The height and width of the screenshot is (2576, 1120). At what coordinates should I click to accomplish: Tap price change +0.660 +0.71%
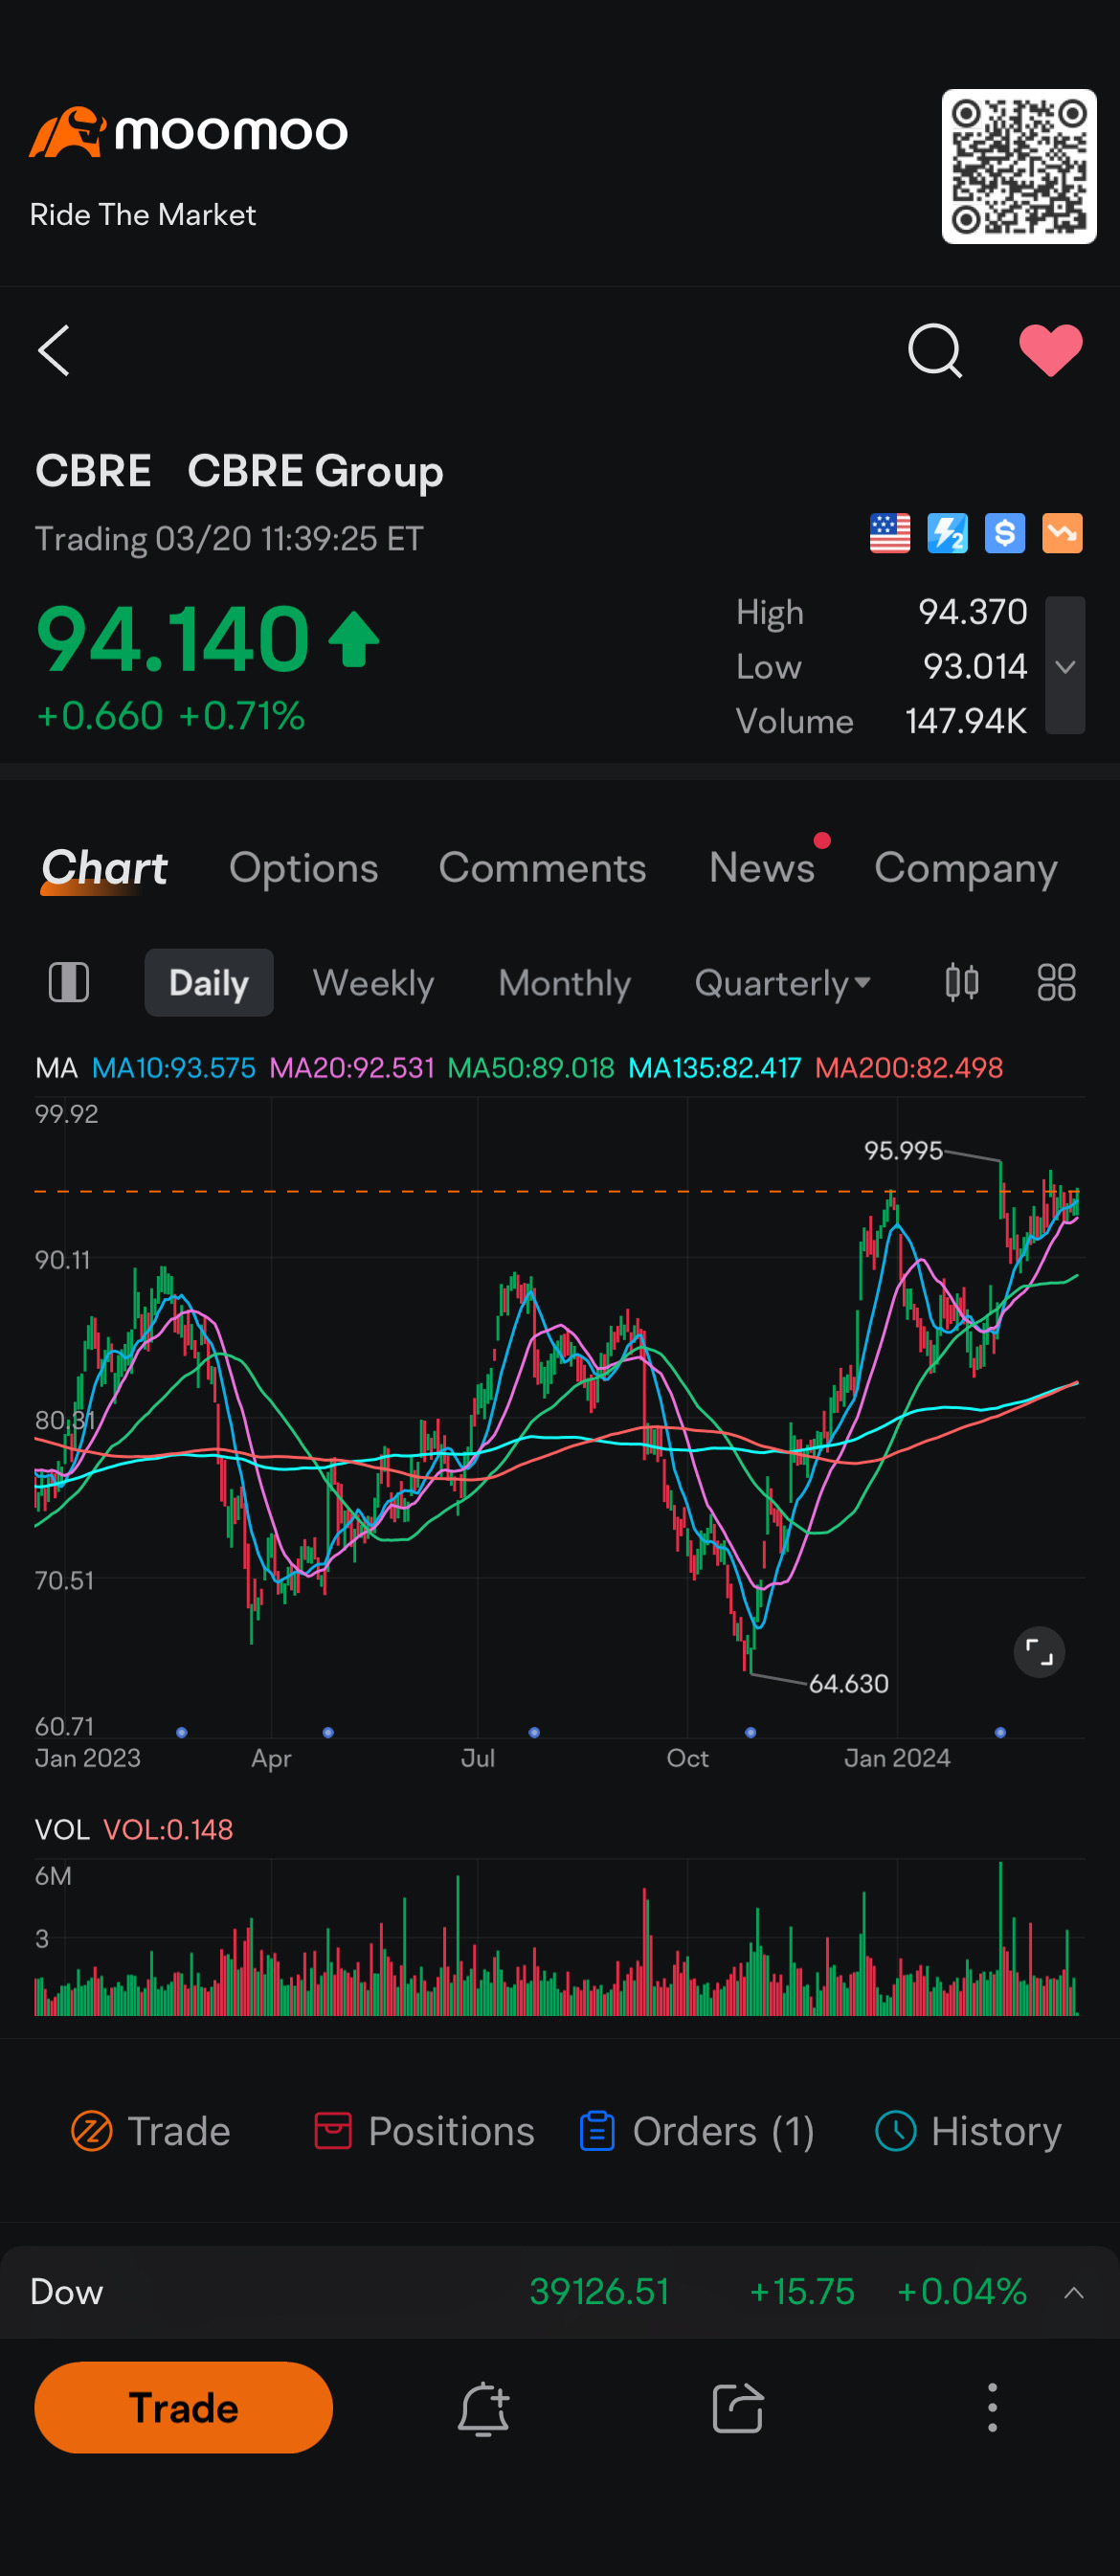pos(170,716)
